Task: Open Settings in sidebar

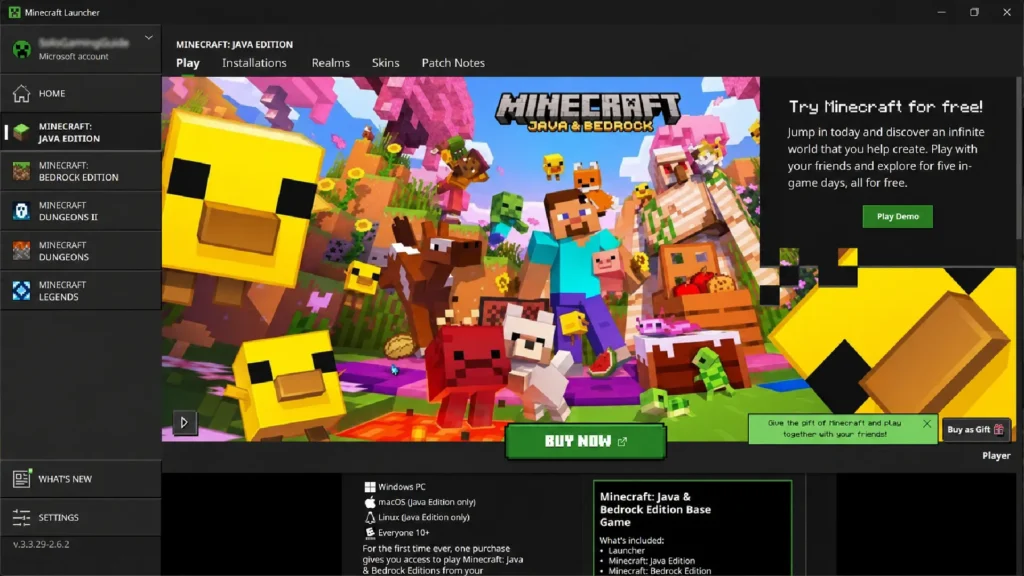Action: point(80,517)
